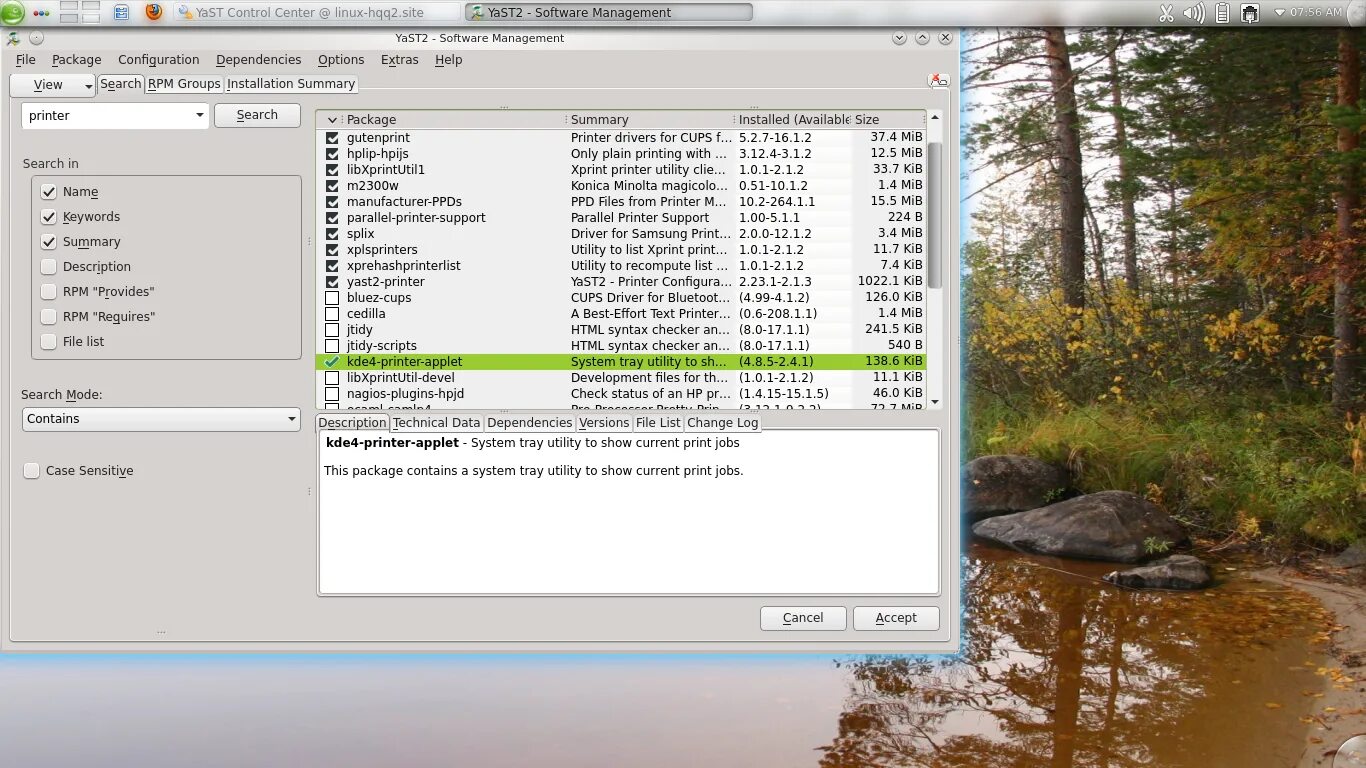Toggle status checkbox for gutenprint
This screenshot has height=768, width=1366.
[x=332, y=138]
